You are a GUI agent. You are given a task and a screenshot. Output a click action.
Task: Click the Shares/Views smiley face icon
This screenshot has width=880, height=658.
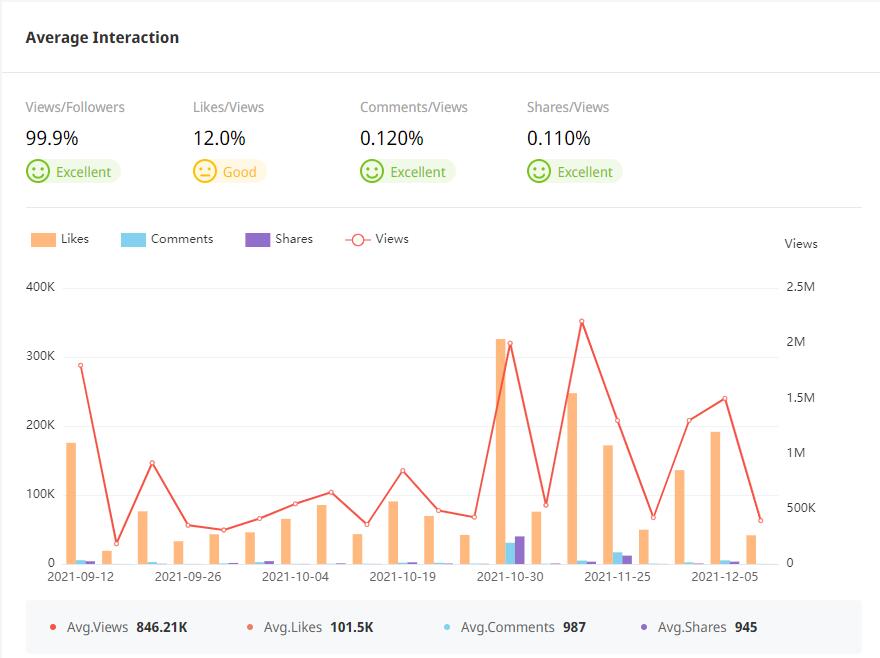point(539,171)
